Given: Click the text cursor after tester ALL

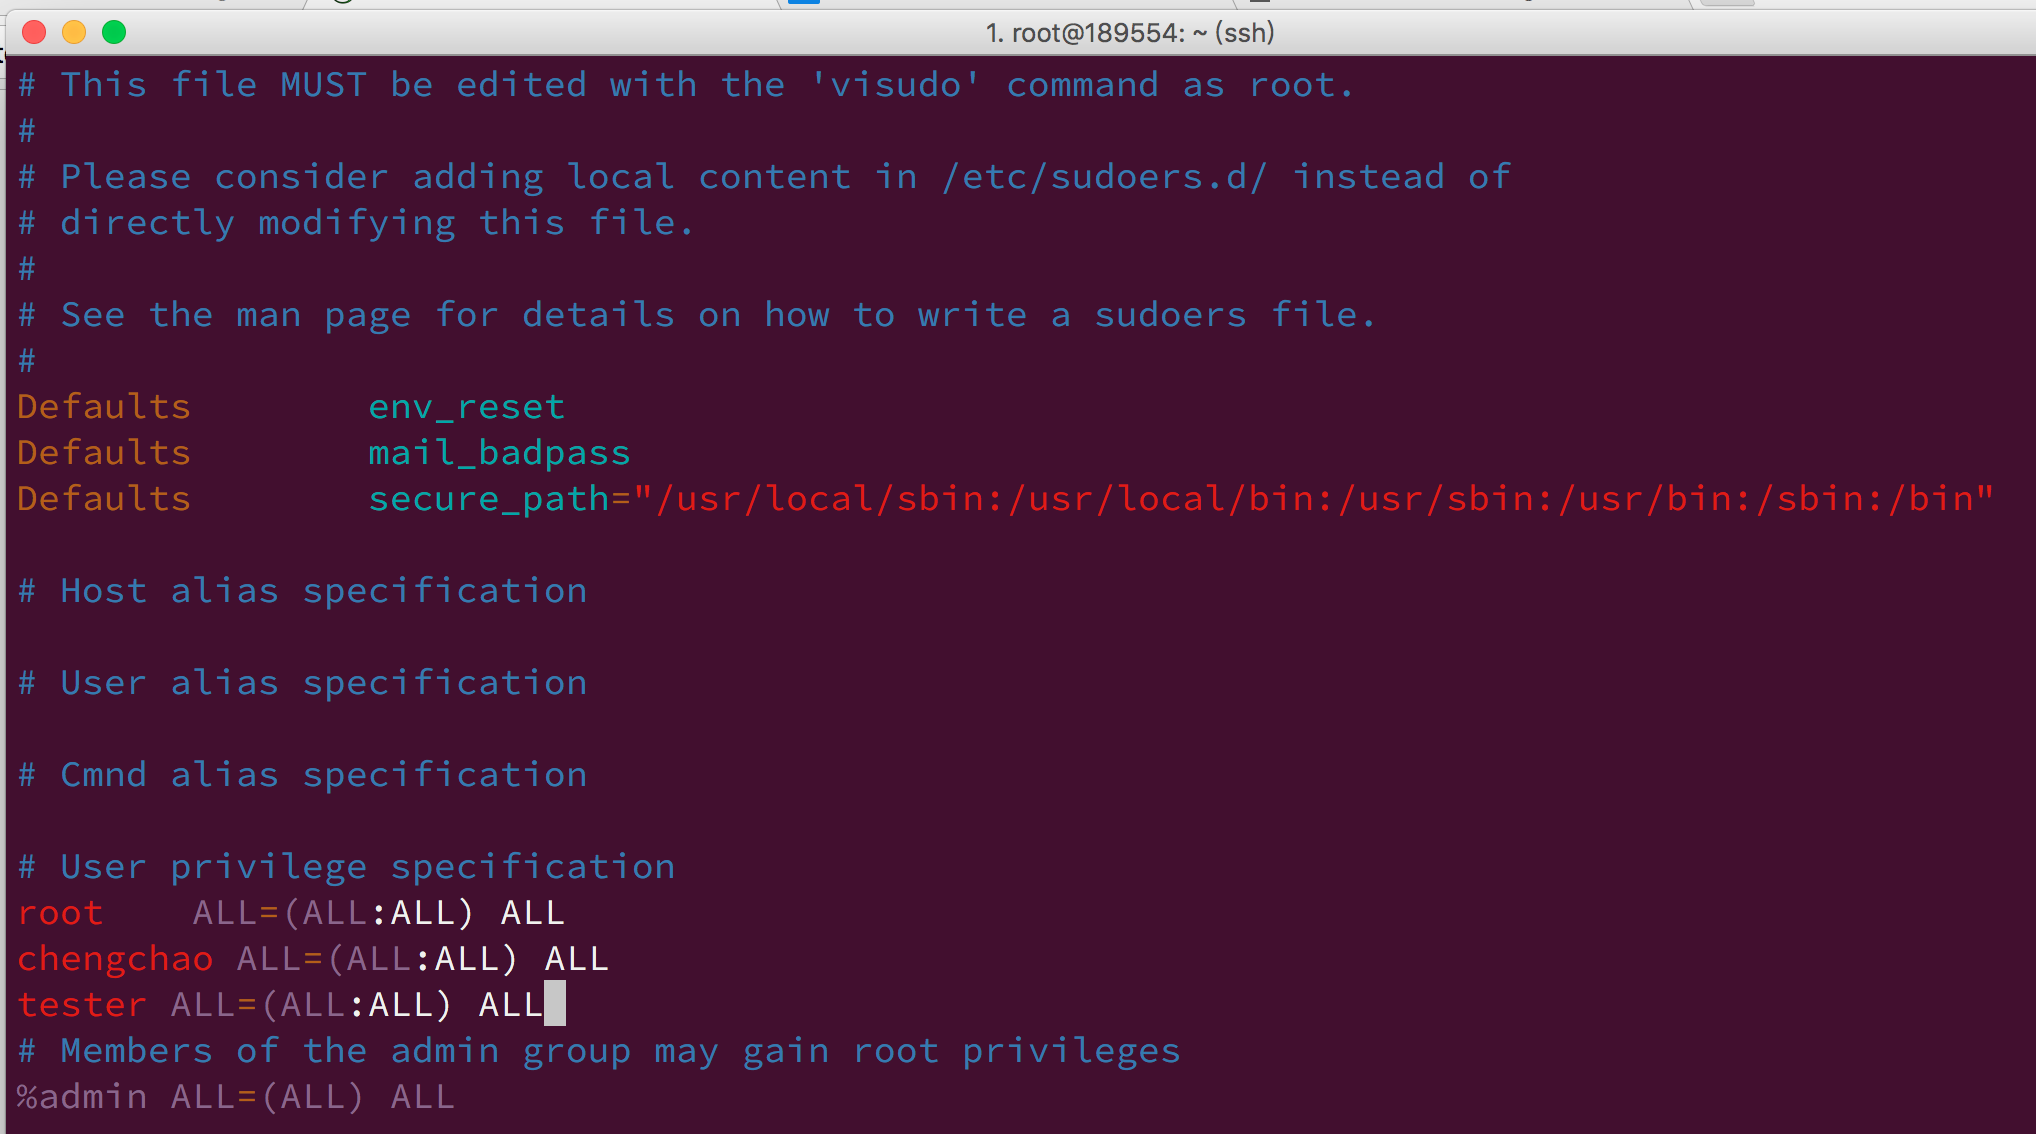Looking at the screenshot, I should (555, 1003).
